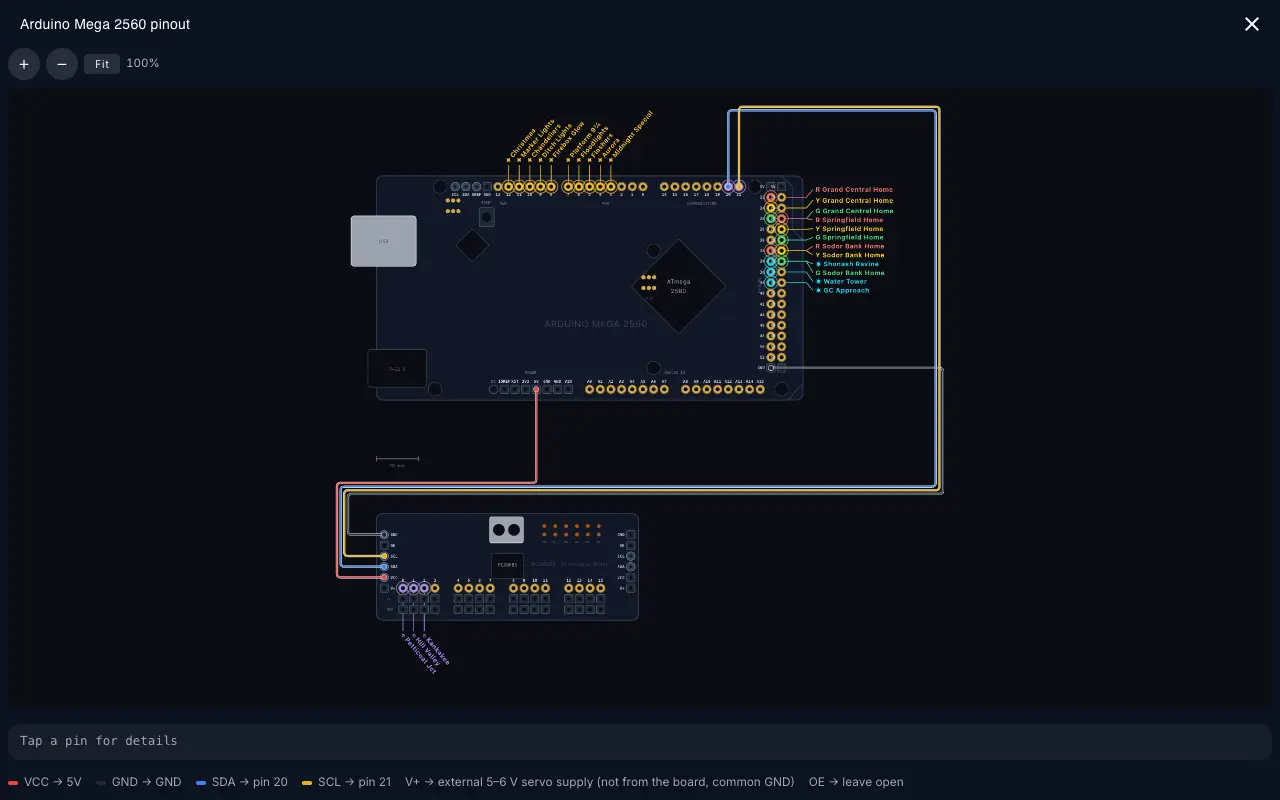Click the 'R Springfield Home' label
This screenshot has height=800, width=1280.
tap(849, 220)
